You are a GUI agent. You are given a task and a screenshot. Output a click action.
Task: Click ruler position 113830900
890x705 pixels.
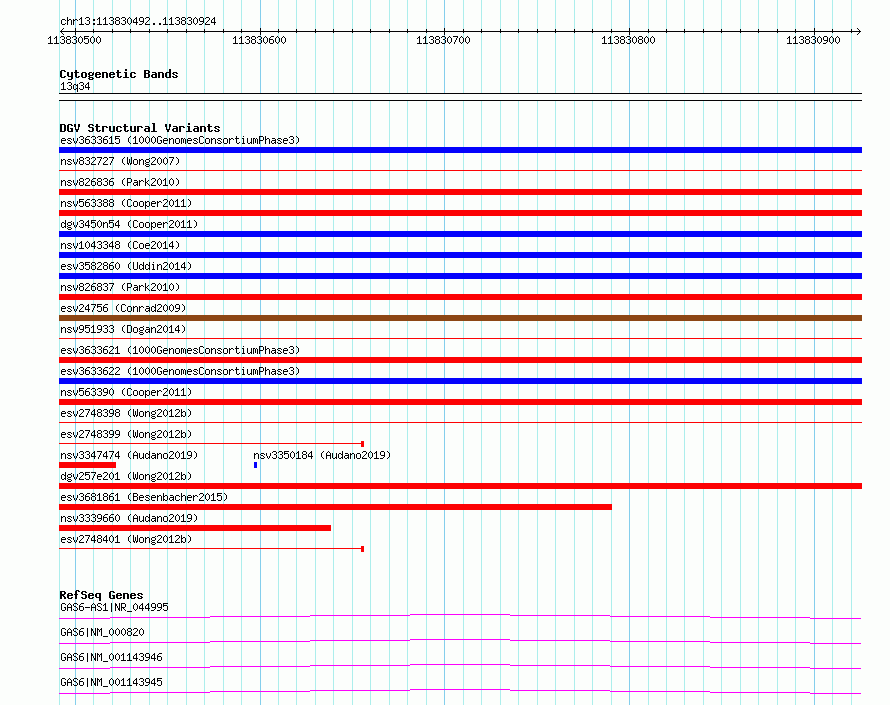click(x=813, y=40)
